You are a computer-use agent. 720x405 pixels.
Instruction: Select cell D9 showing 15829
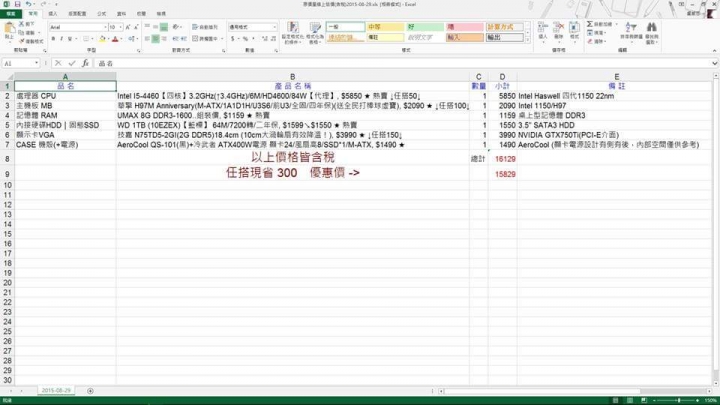click(x=502, y=174)
